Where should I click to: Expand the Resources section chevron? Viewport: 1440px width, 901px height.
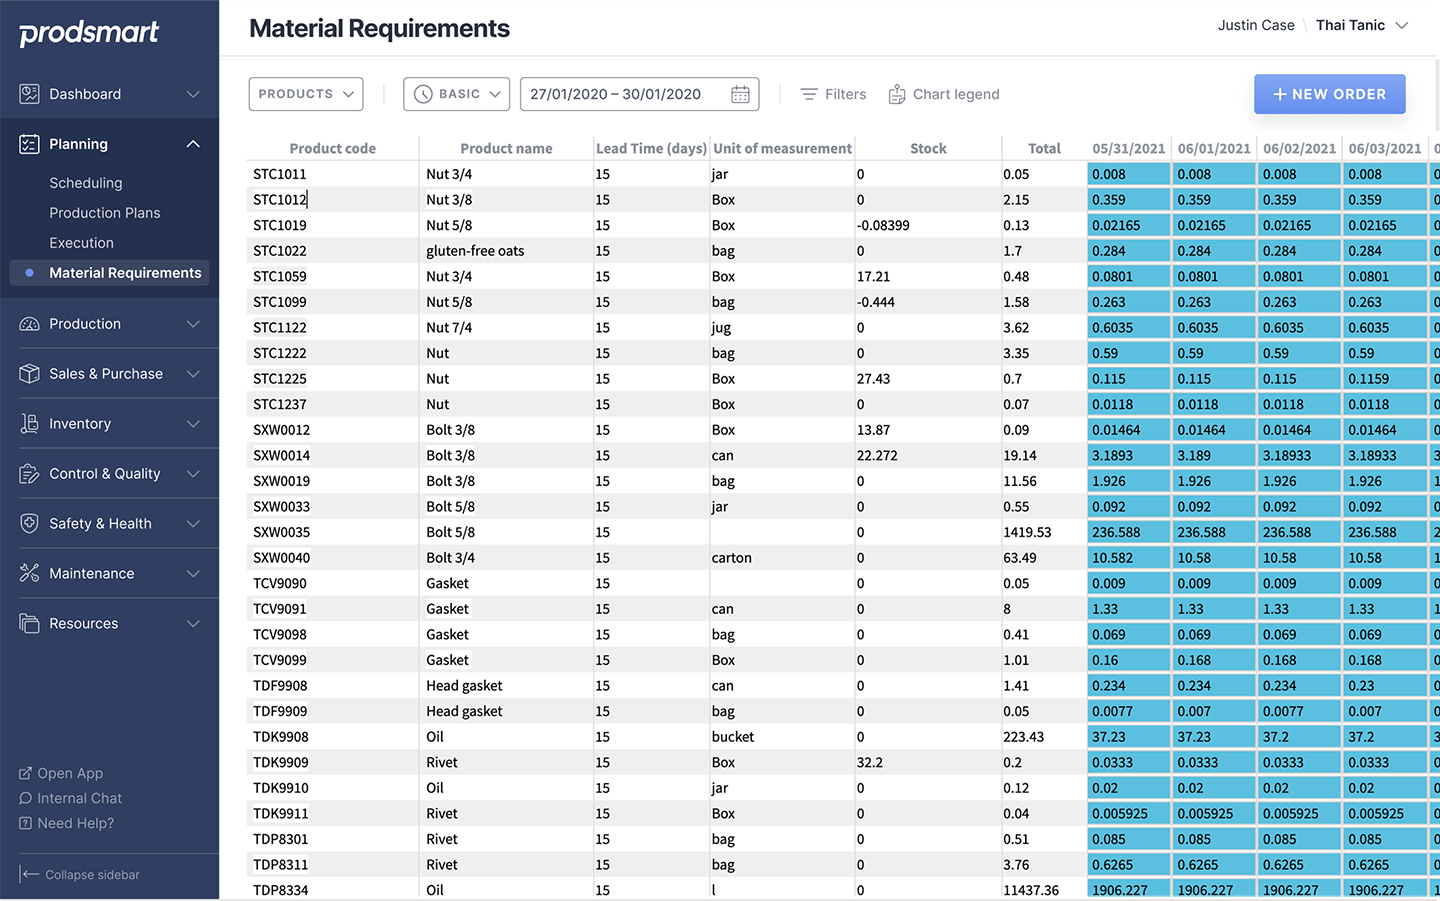[x=193, y=624]
